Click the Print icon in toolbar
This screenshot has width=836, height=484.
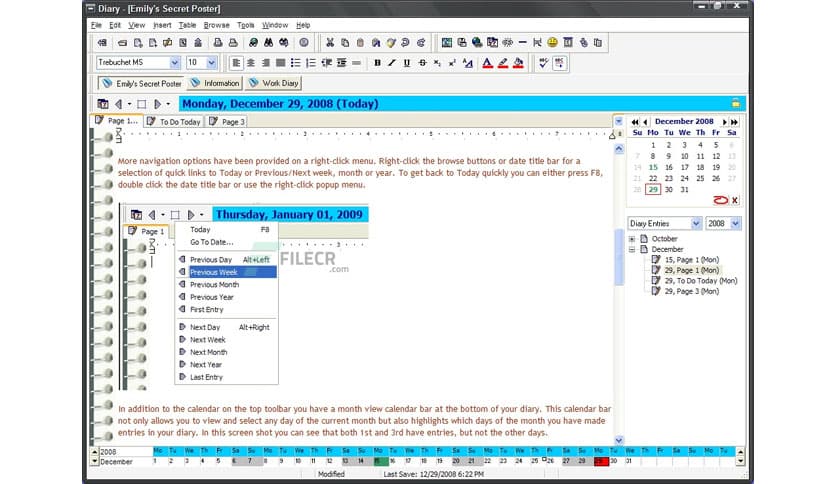click(218, 43)
